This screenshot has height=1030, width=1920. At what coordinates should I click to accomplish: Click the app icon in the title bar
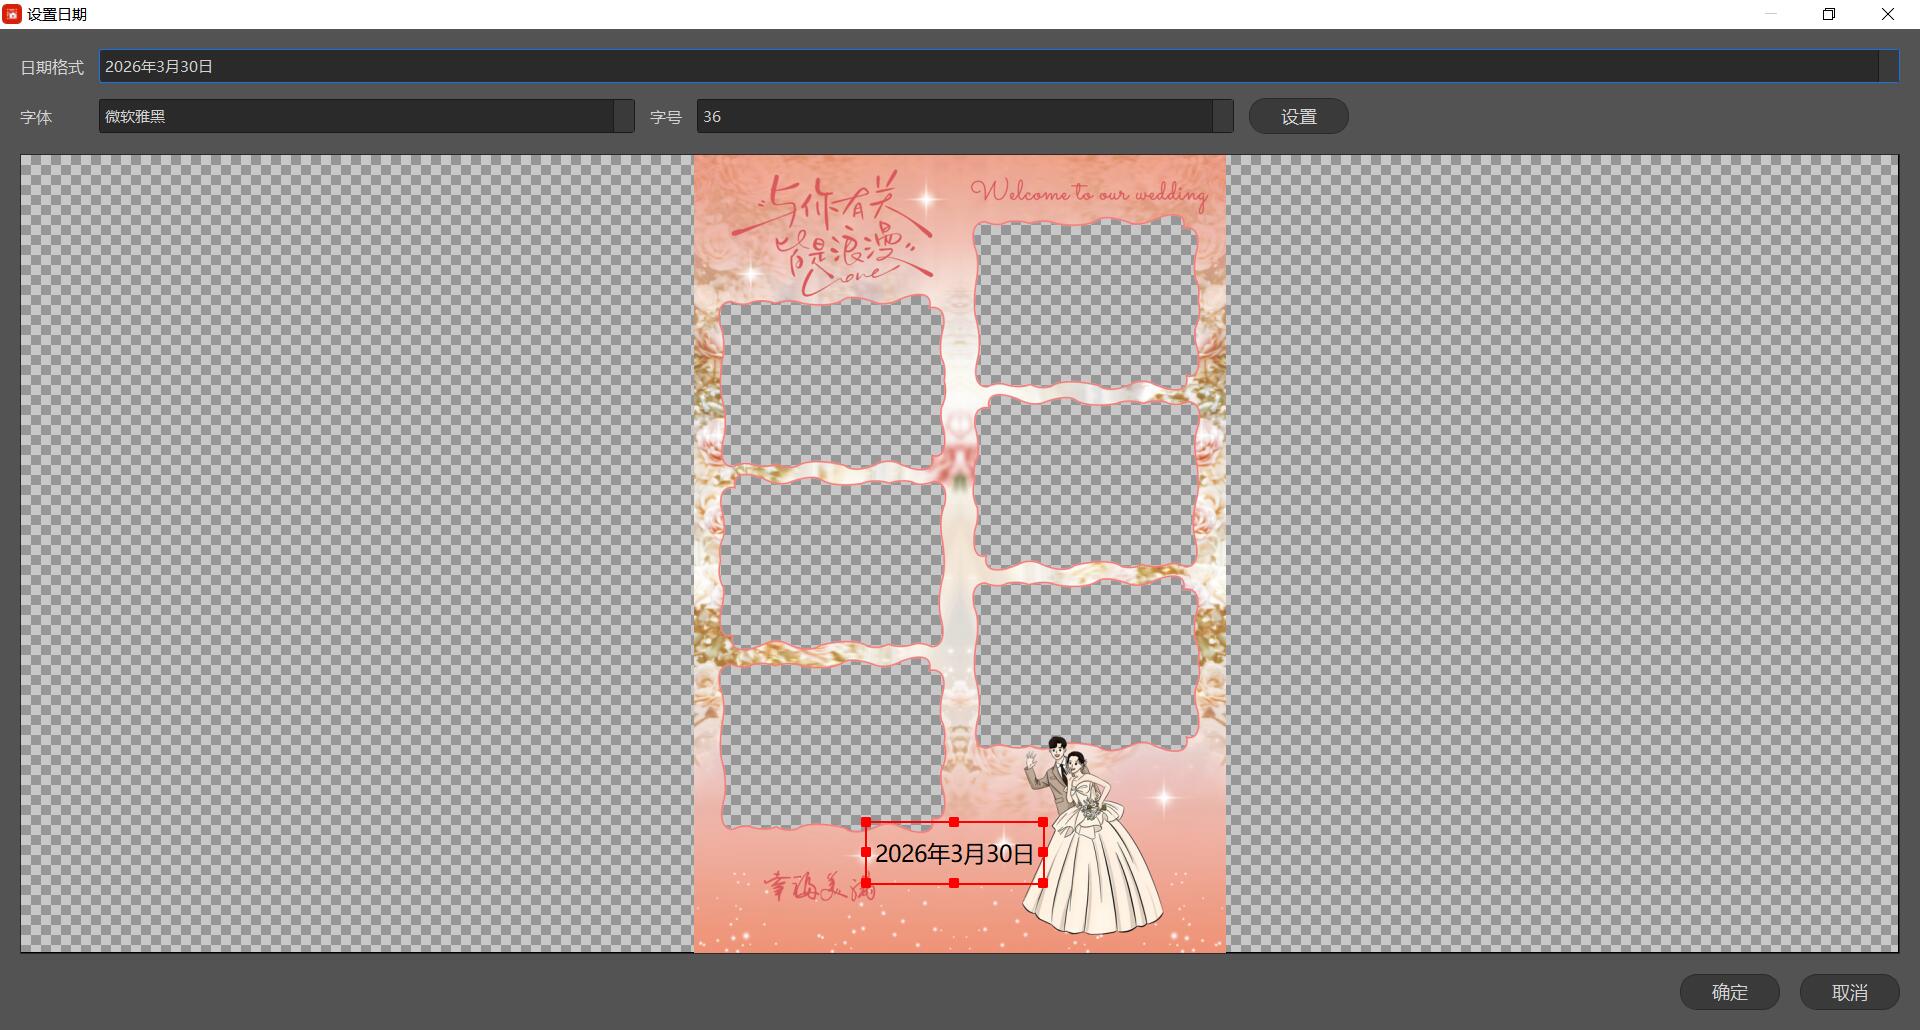[12, 14]
